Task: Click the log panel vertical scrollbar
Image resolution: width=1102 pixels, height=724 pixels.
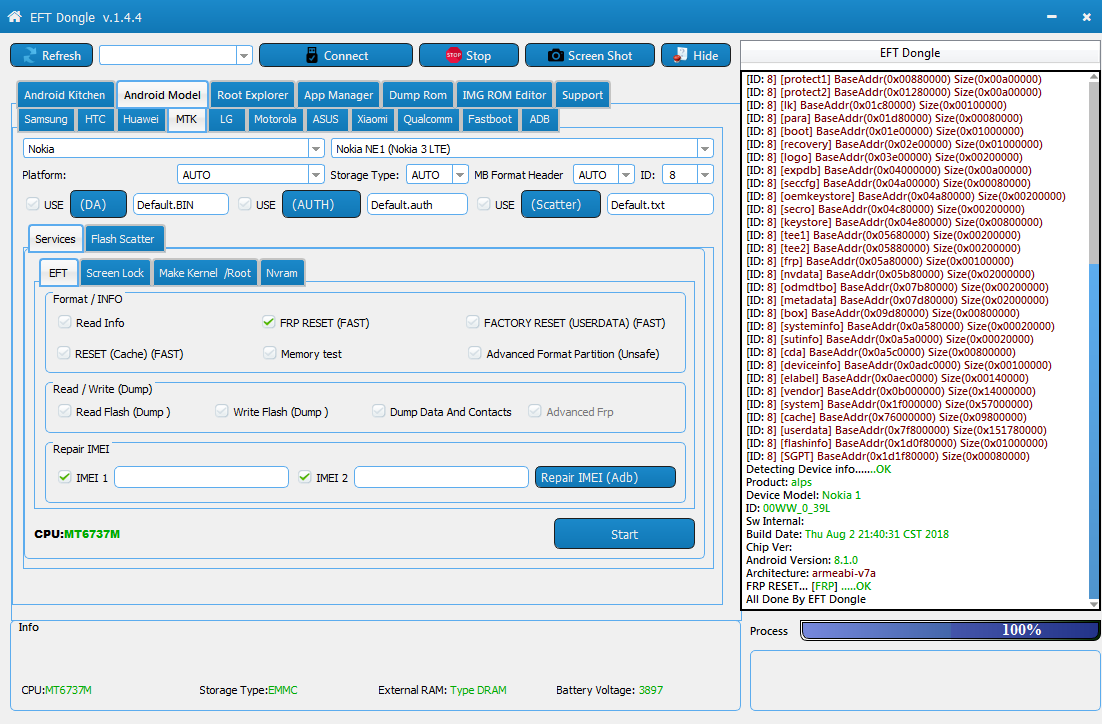Action: (x=1094, y=400)
